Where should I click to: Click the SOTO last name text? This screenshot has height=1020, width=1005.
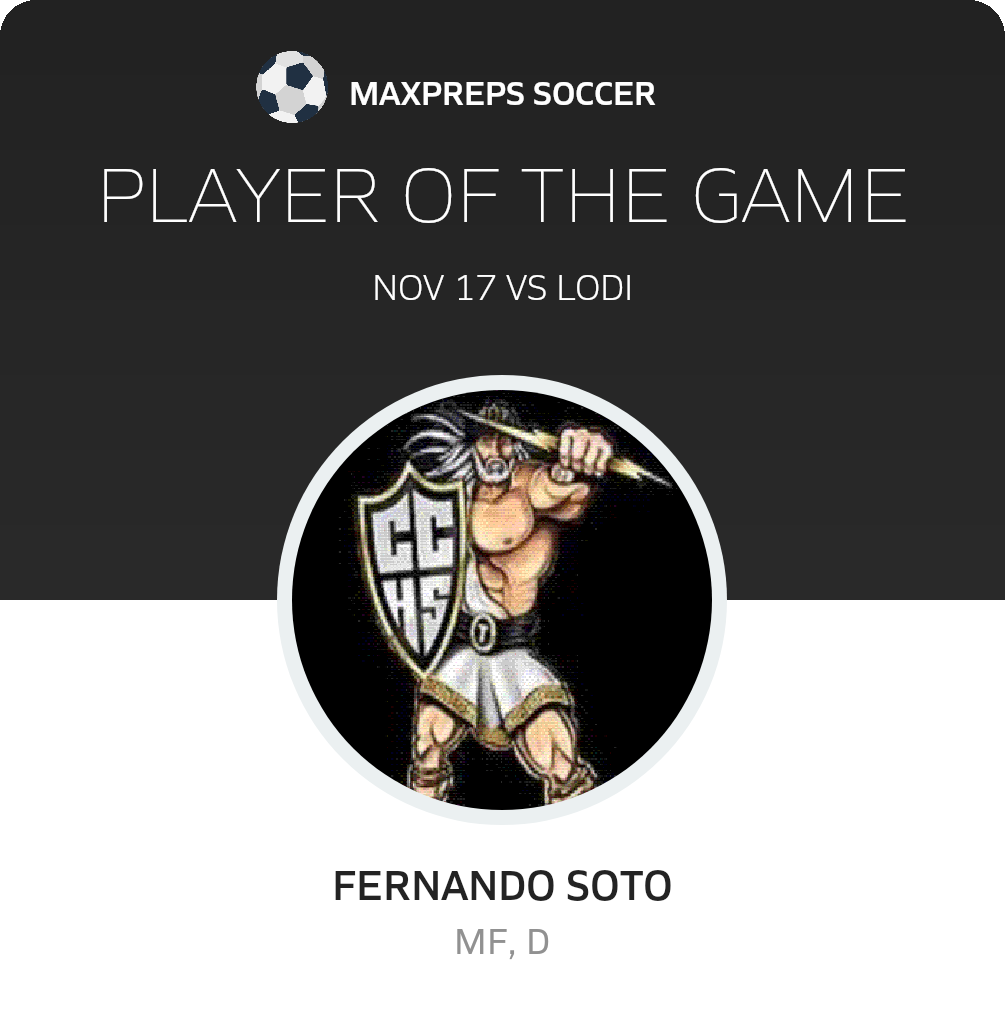[x=619, y=886]
